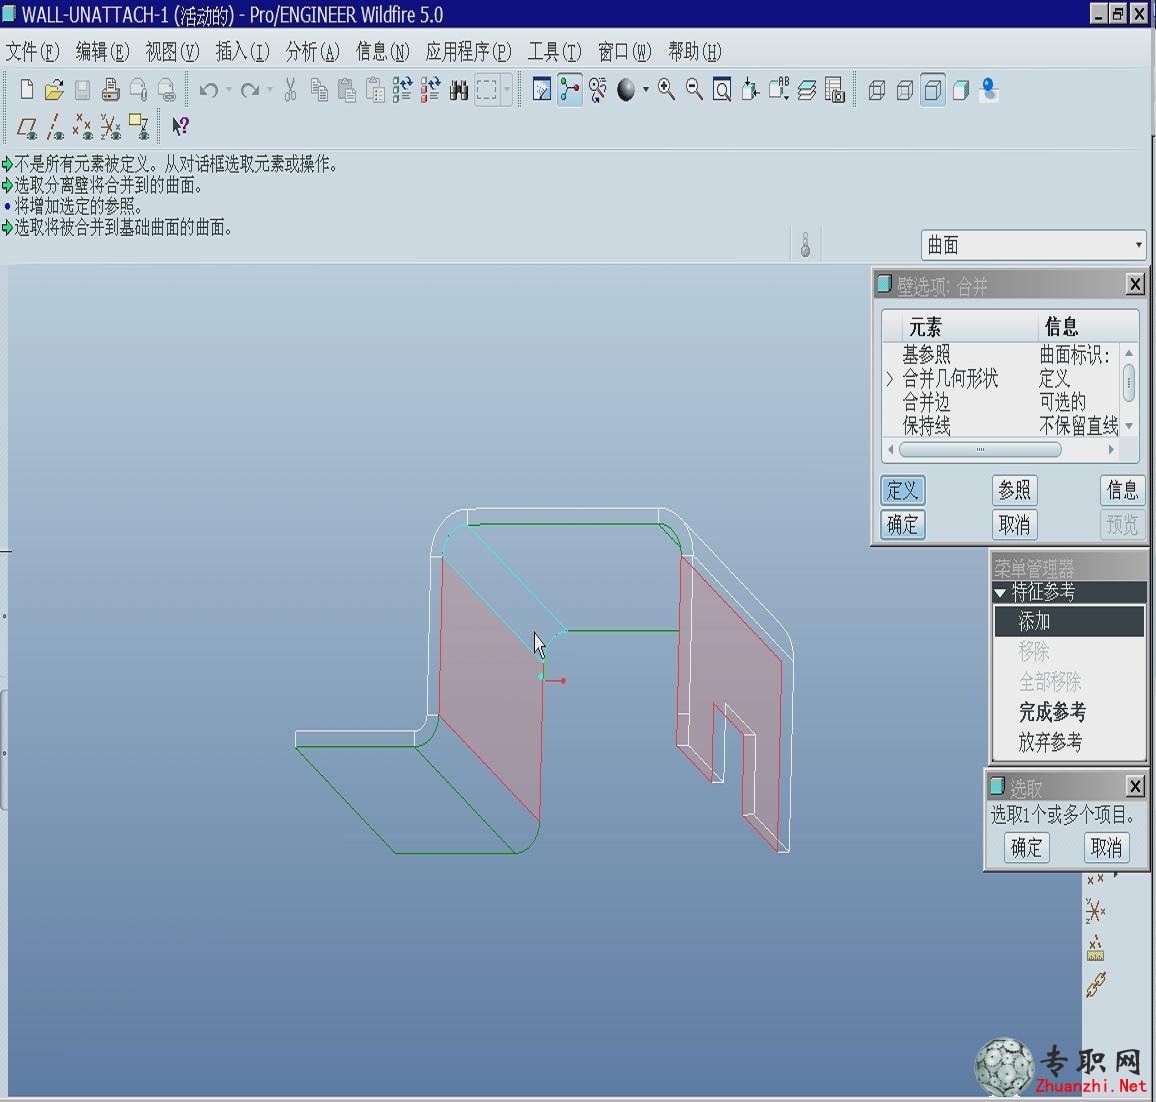This screenshot has height=1102, width=1156.
Task: Open the 窗口(W) menu
Action: point(624,52)
